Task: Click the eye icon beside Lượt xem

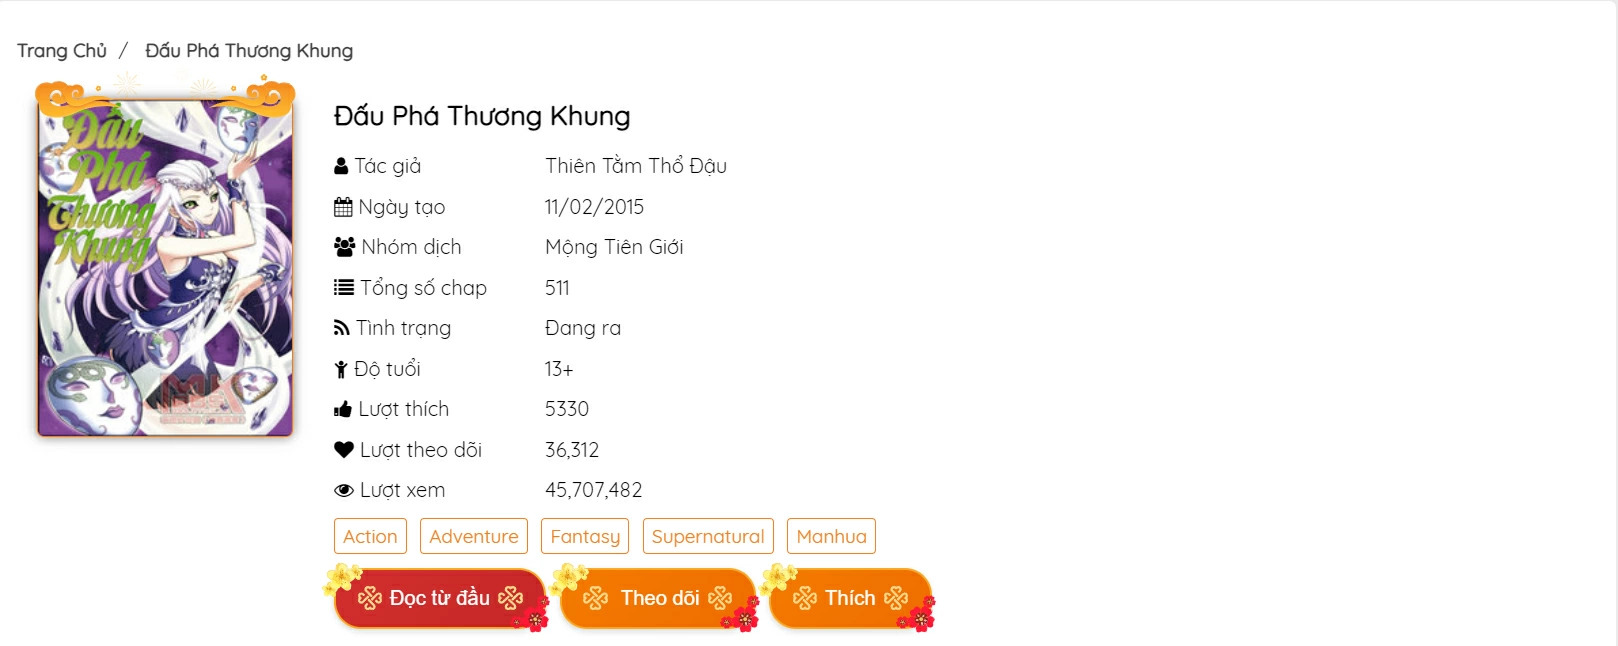Action: (344, 491)
